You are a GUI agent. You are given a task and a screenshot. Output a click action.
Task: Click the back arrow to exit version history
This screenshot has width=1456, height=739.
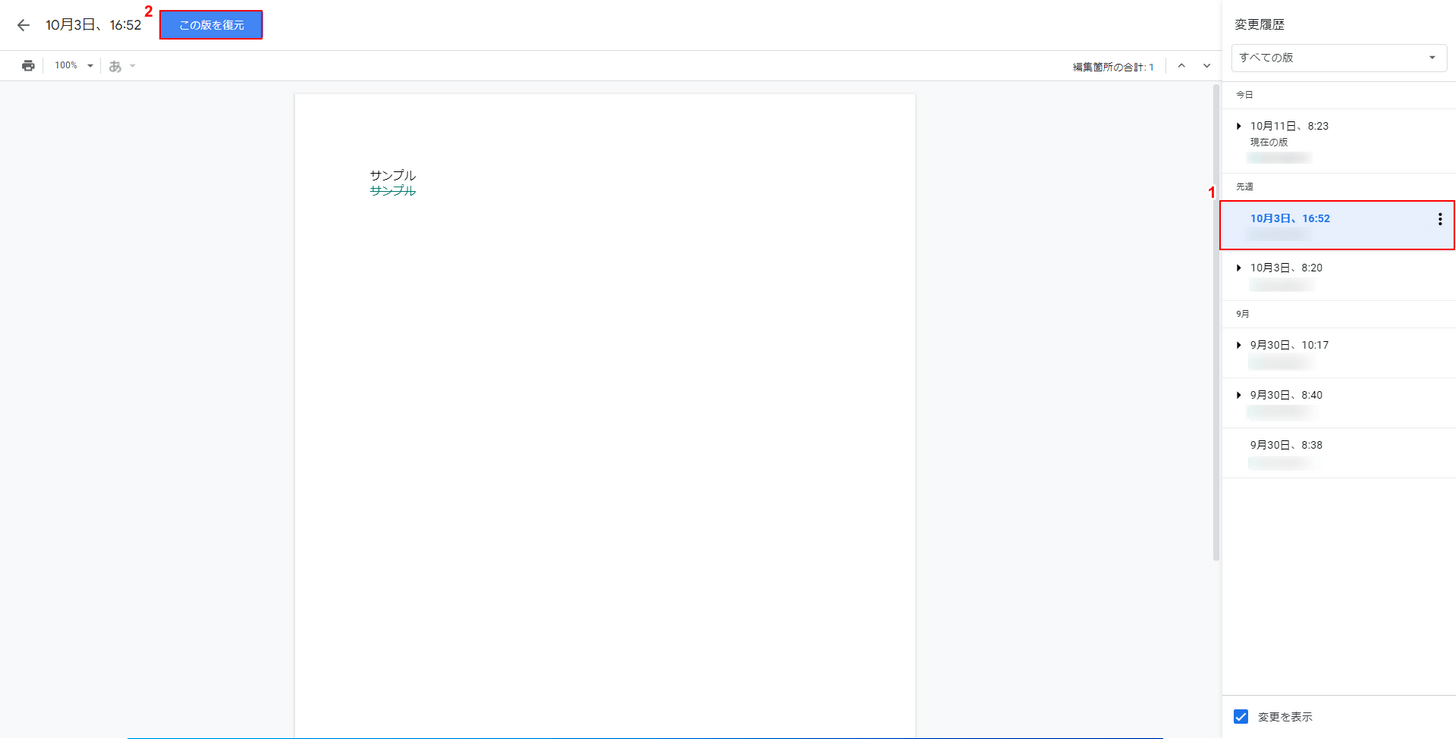tap(23, 25)
